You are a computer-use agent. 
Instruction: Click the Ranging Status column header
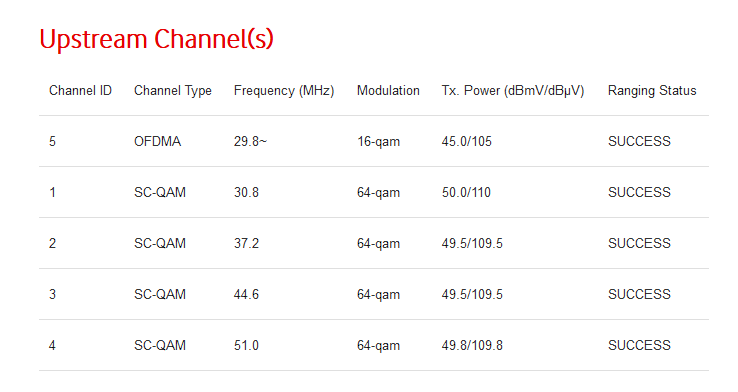652,91
